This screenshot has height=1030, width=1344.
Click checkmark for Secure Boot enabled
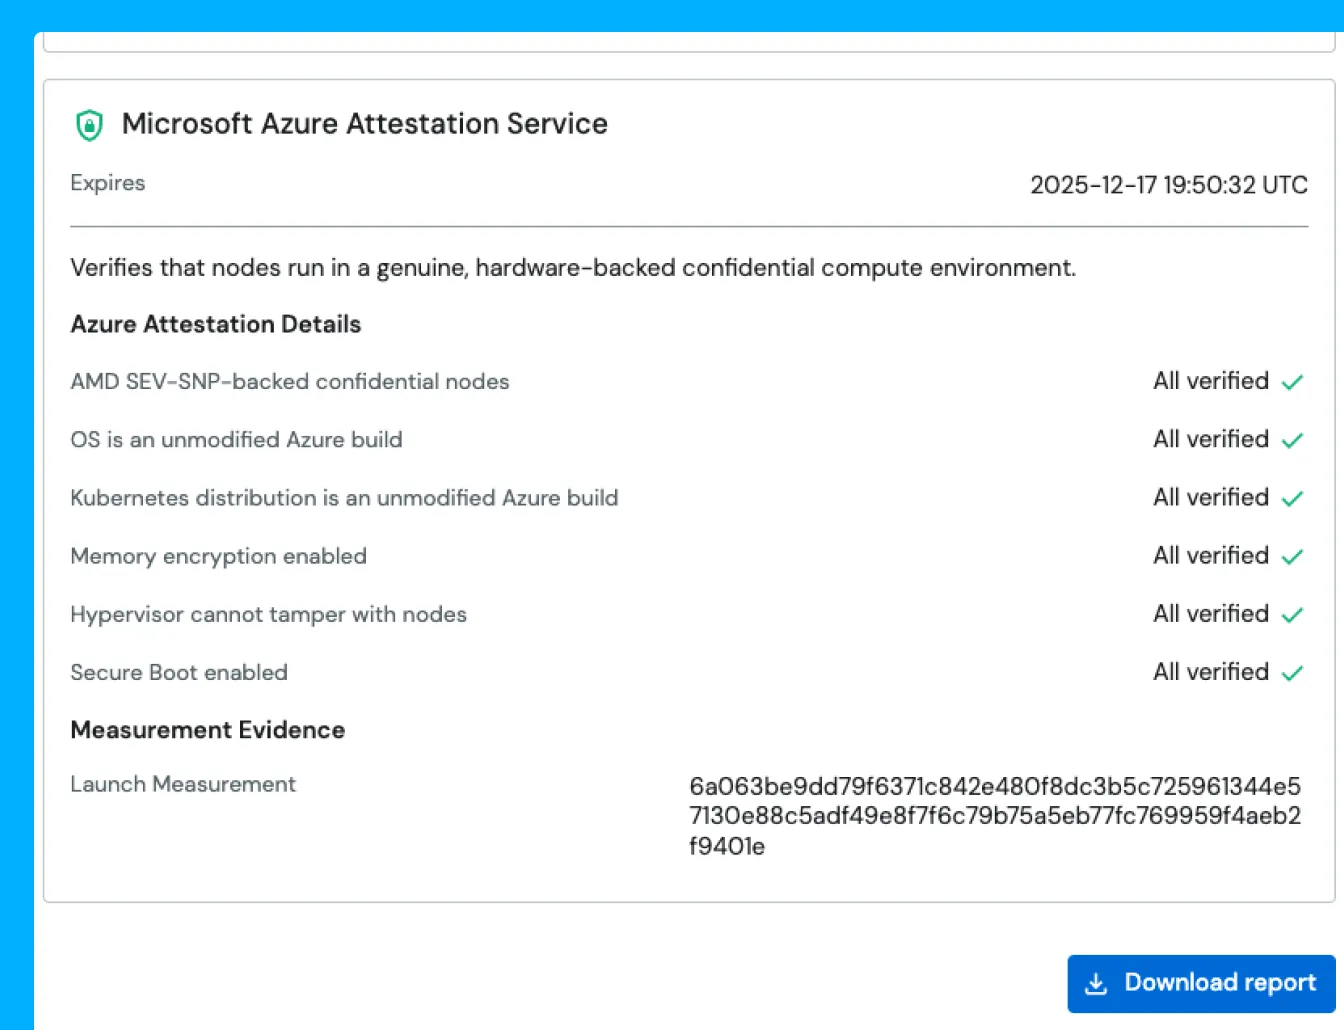[1292, 673]
